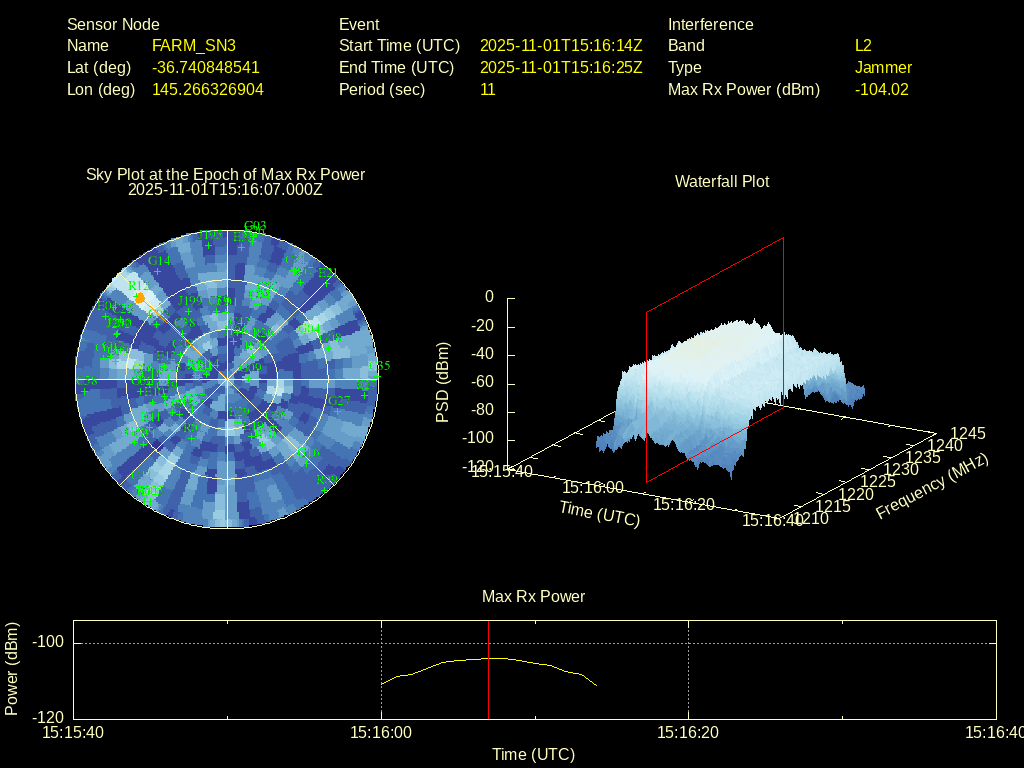
Task: Click the Event Start Time value
Action: click(x=560, y=45)
